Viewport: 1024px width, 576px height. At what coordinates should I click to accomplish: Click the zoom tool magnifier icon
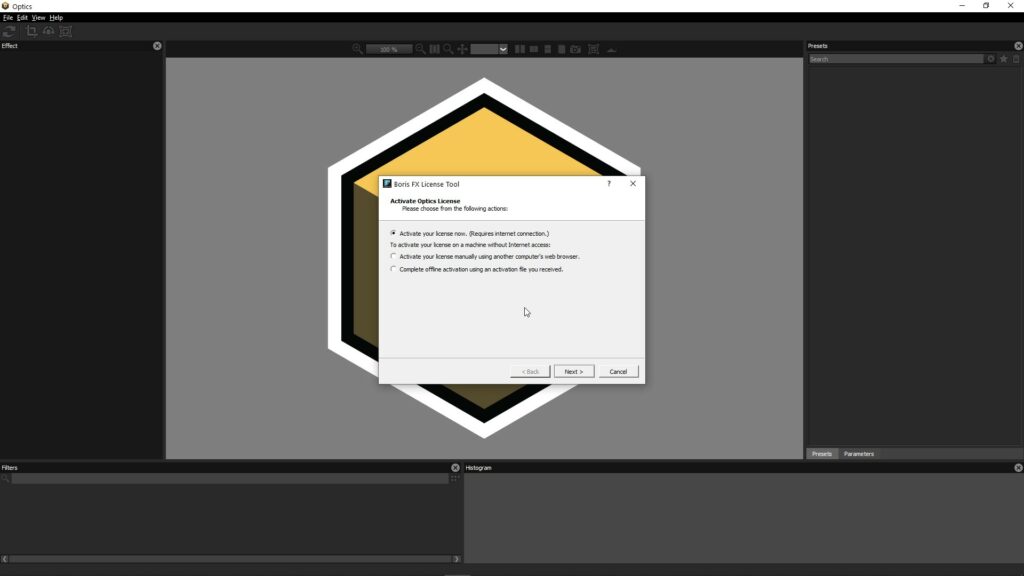(x=448, y=49)
